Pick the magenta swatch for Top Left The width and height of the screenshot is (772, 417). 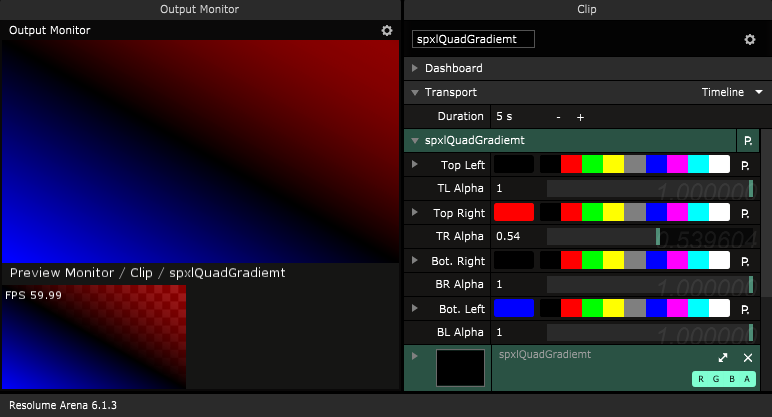[x=677, y=165]
